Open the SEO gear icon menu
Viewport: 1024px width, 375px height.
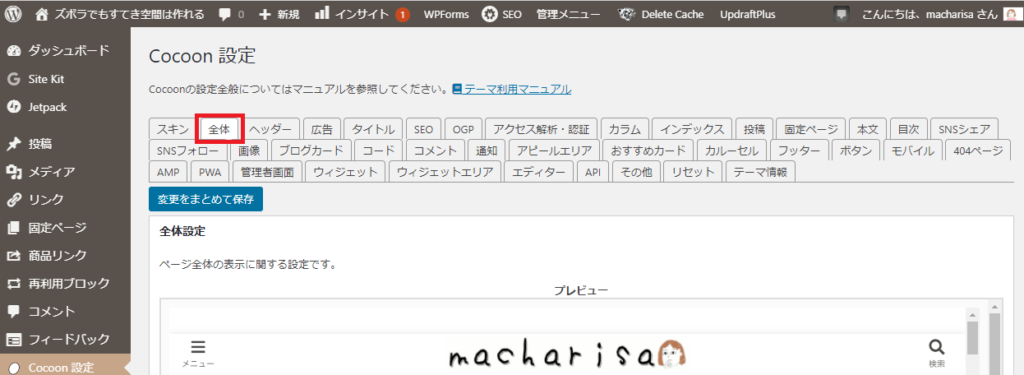point(489,14)
